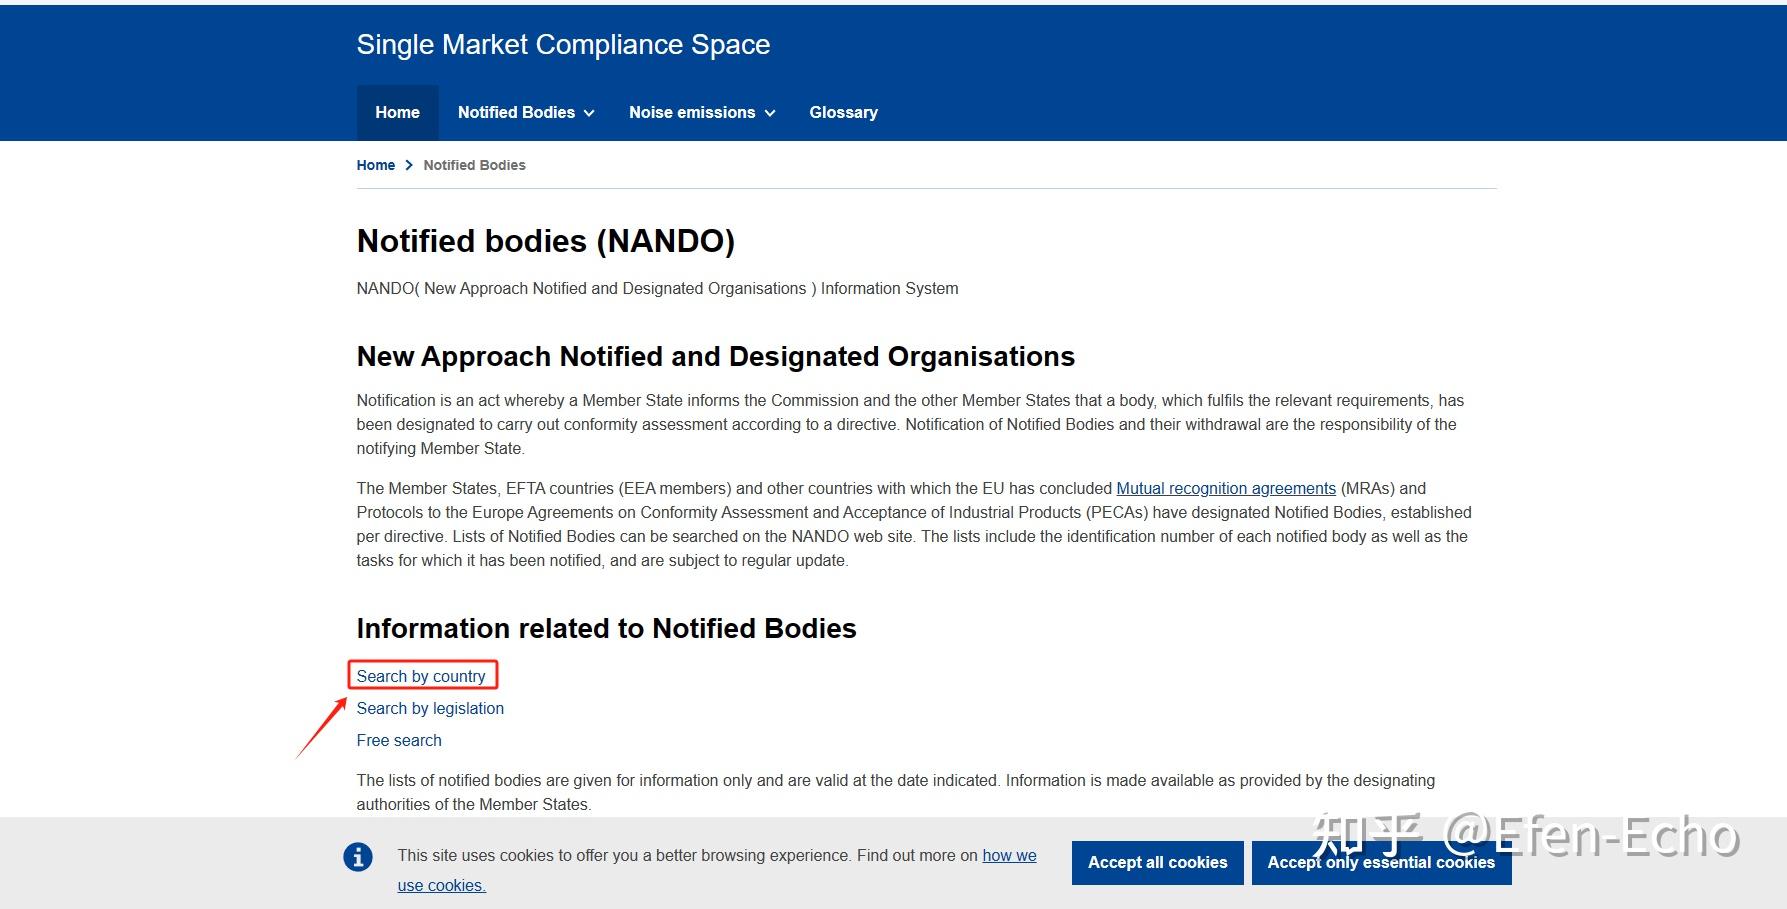Follow the Mutual recognition agreements link
This screenshot has width=1787, height=909.
(1225, 488)
